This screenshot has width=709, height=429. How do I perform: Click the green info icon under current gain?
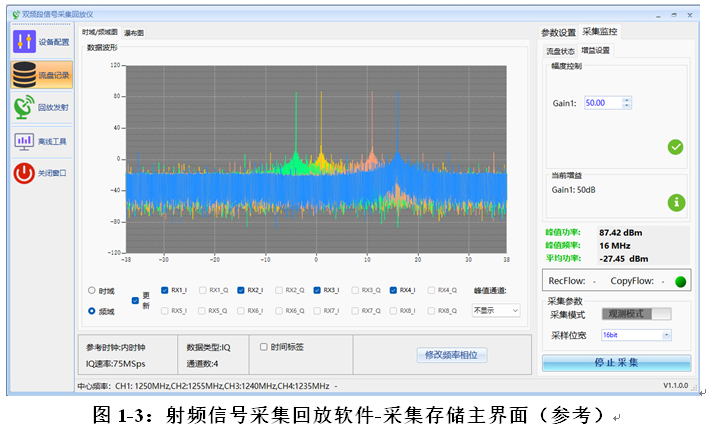coord(675,203)
